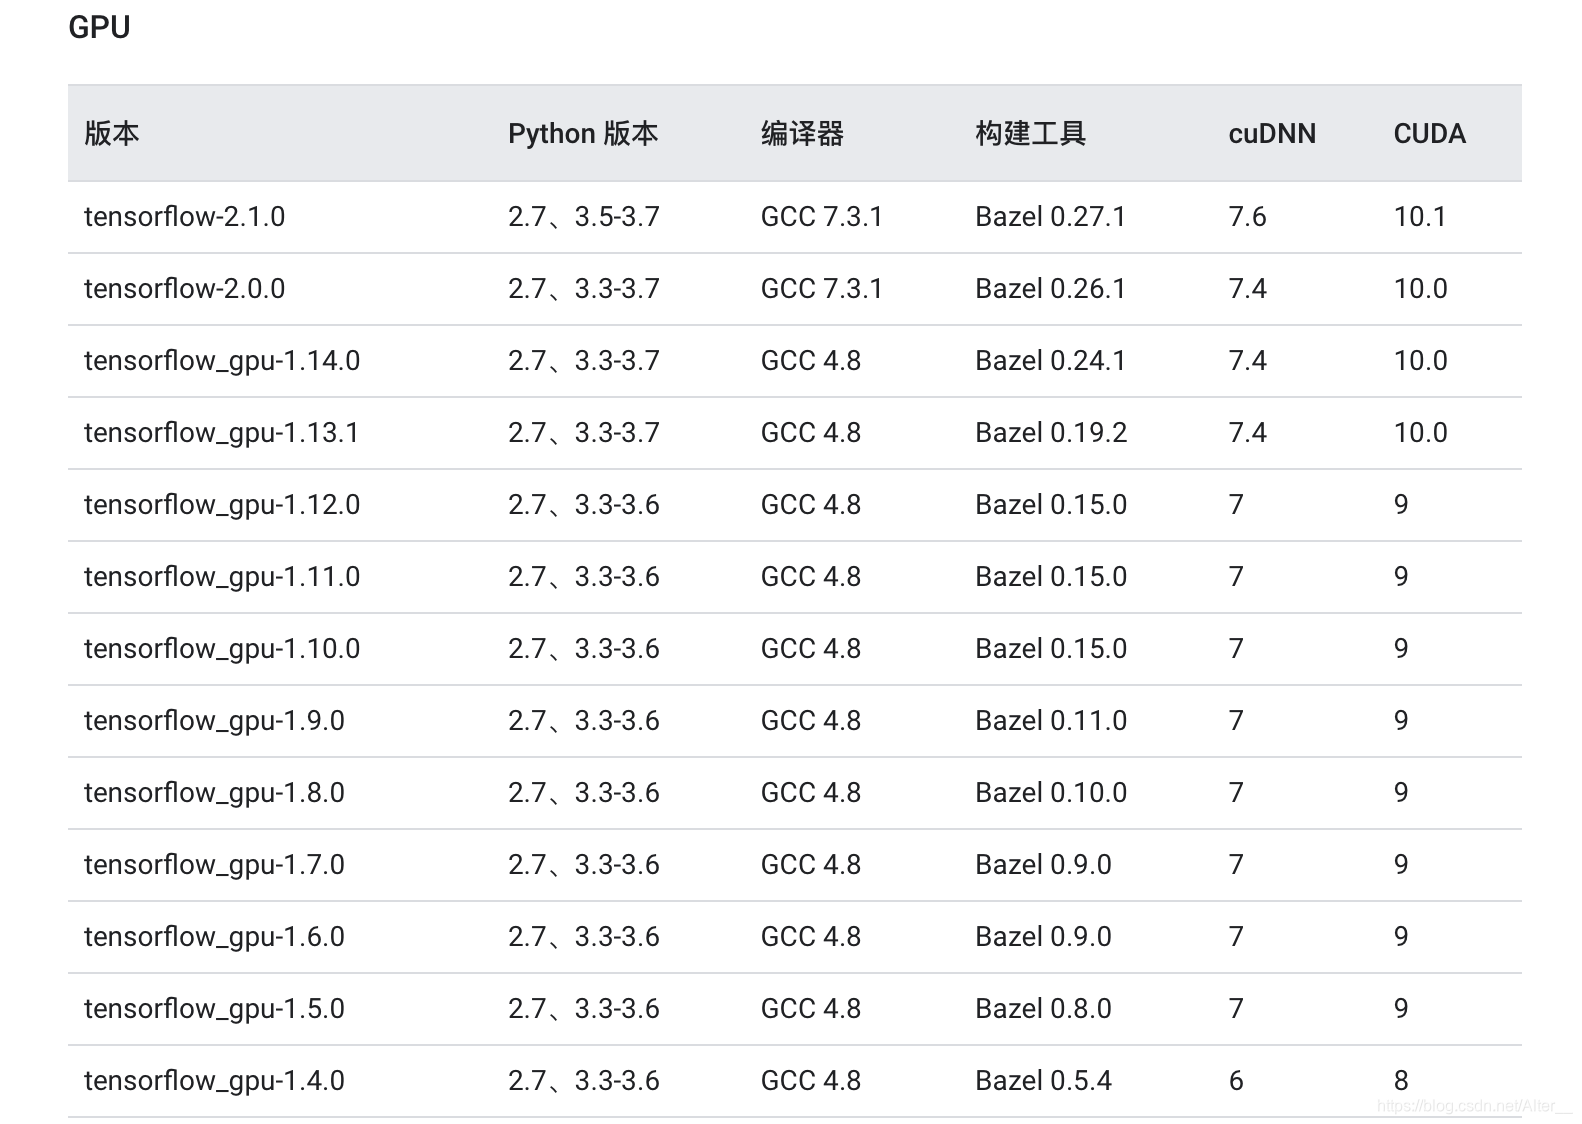Click Bazel 0.9.0 in tensorflow_gpu-1.6.0 row
This screenshot has height=1124, width=1582.
pos(1043,937)
